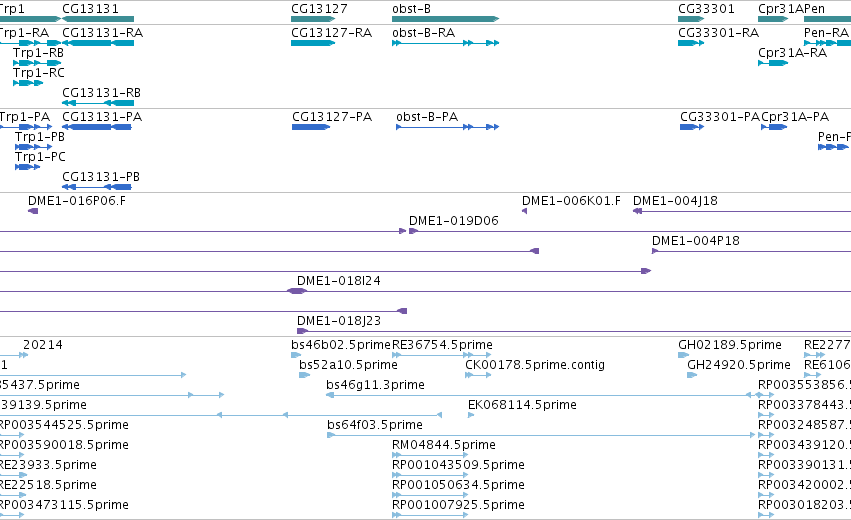Select the GH02189.5prime EST label
Viewport: 851px width, 520px height.
coord(730,345)
